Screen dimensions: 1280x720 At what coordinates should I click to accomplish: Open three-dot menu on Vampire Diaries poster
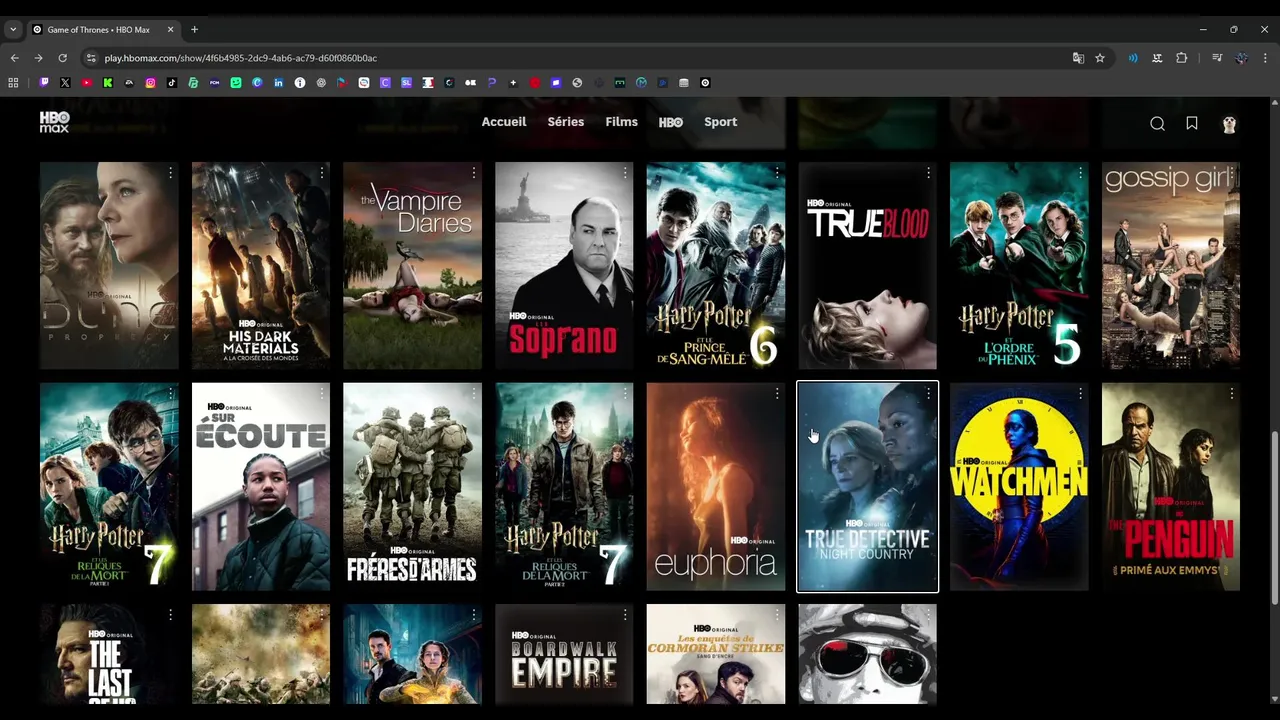(474, 173)
